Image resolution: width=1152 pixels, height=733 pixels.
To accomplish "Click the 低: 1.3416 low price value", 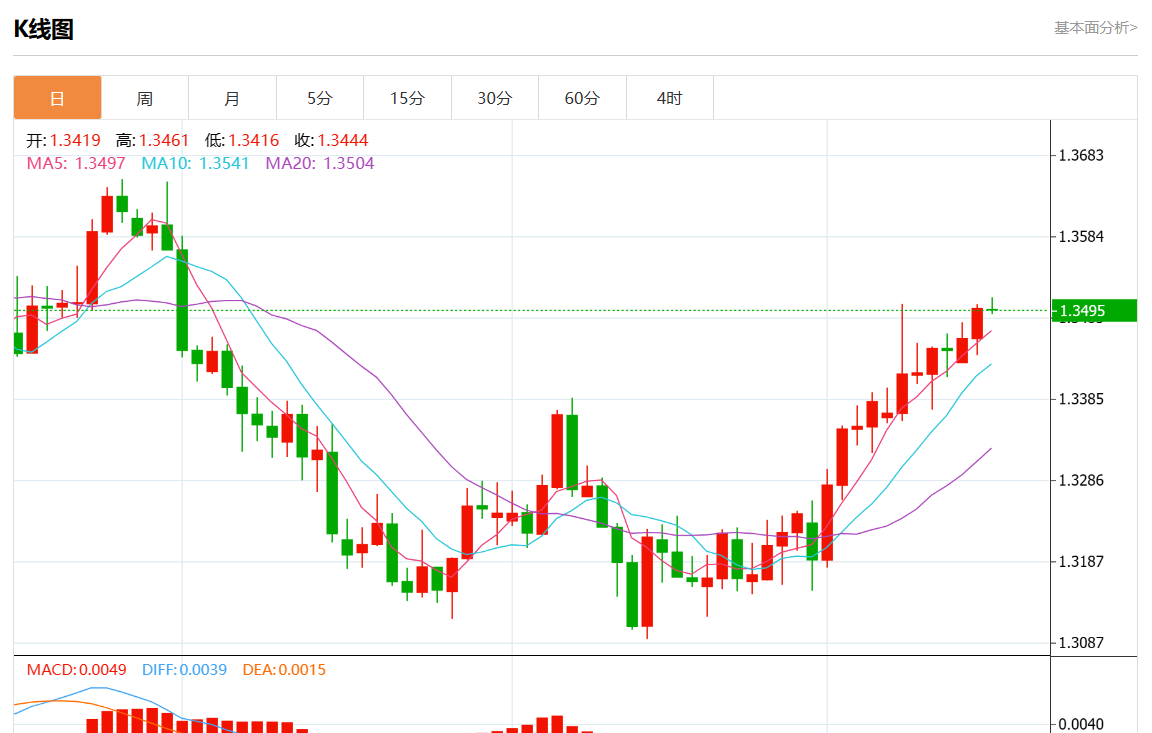I will 242,140.
